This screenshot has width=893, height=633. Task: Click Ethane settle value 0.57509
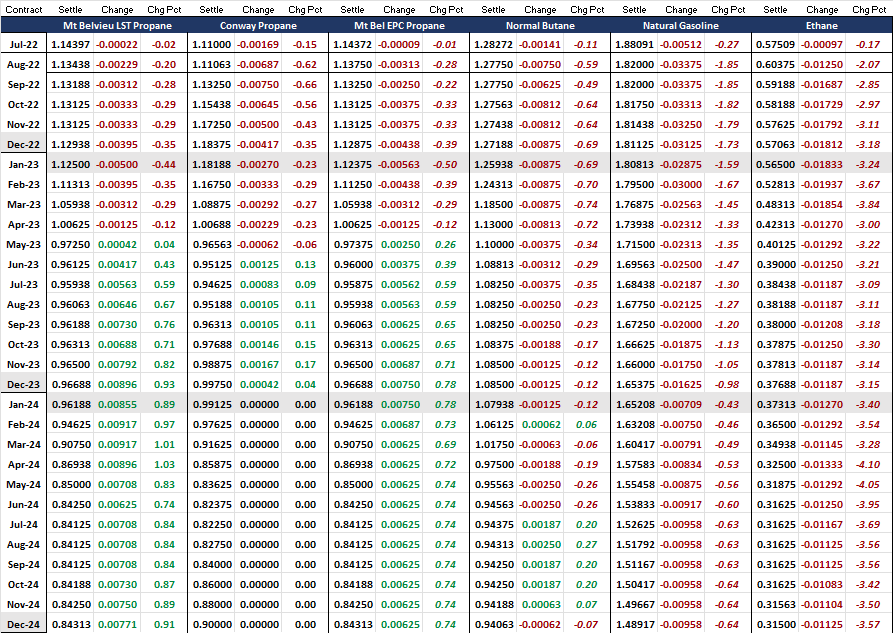tap(775, 44)
